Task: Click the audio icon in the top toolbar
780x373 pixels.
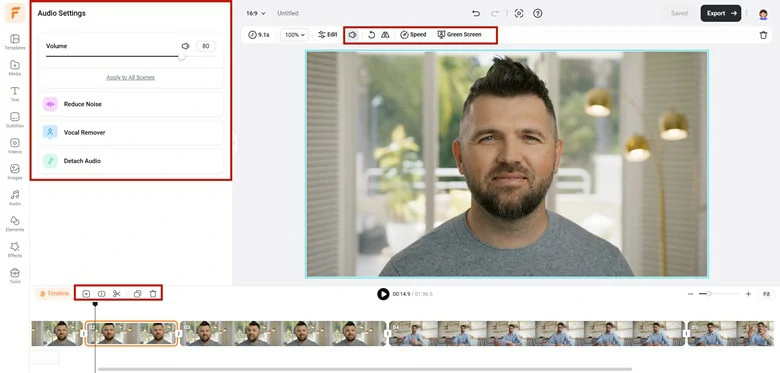Action: [x=352, y=35]
